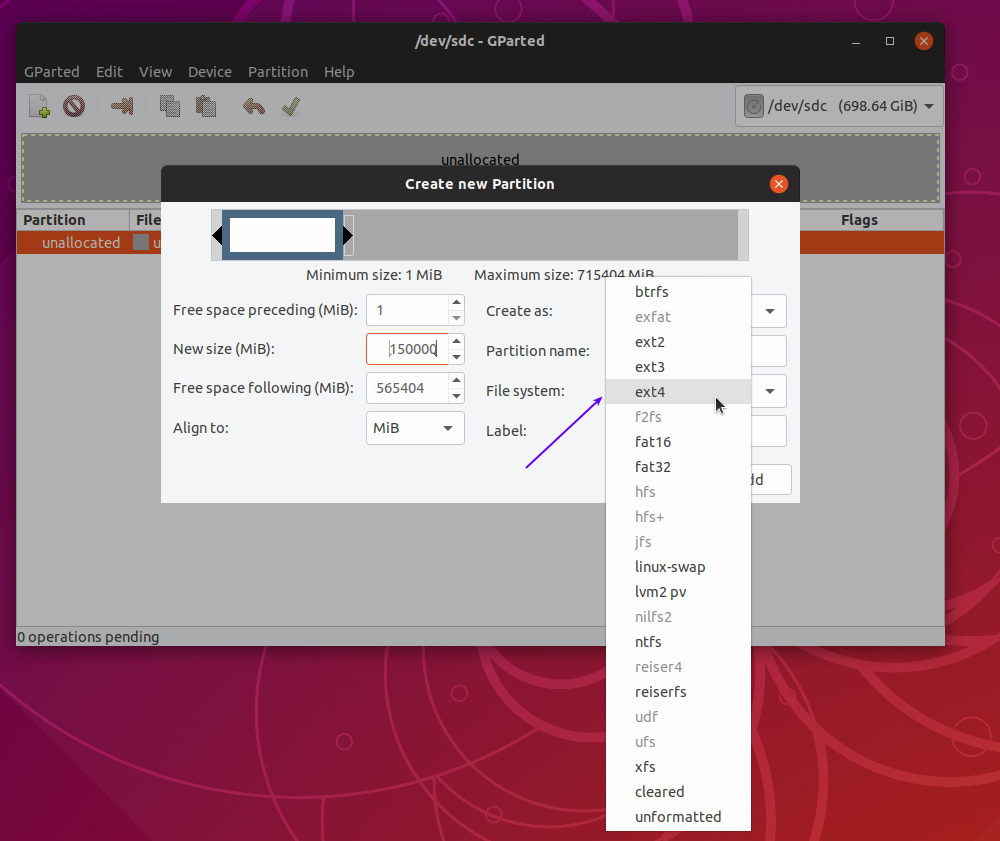
Task: Pick fat32 from the file system list
Action: pyautogui.click(x=652, y=467)
